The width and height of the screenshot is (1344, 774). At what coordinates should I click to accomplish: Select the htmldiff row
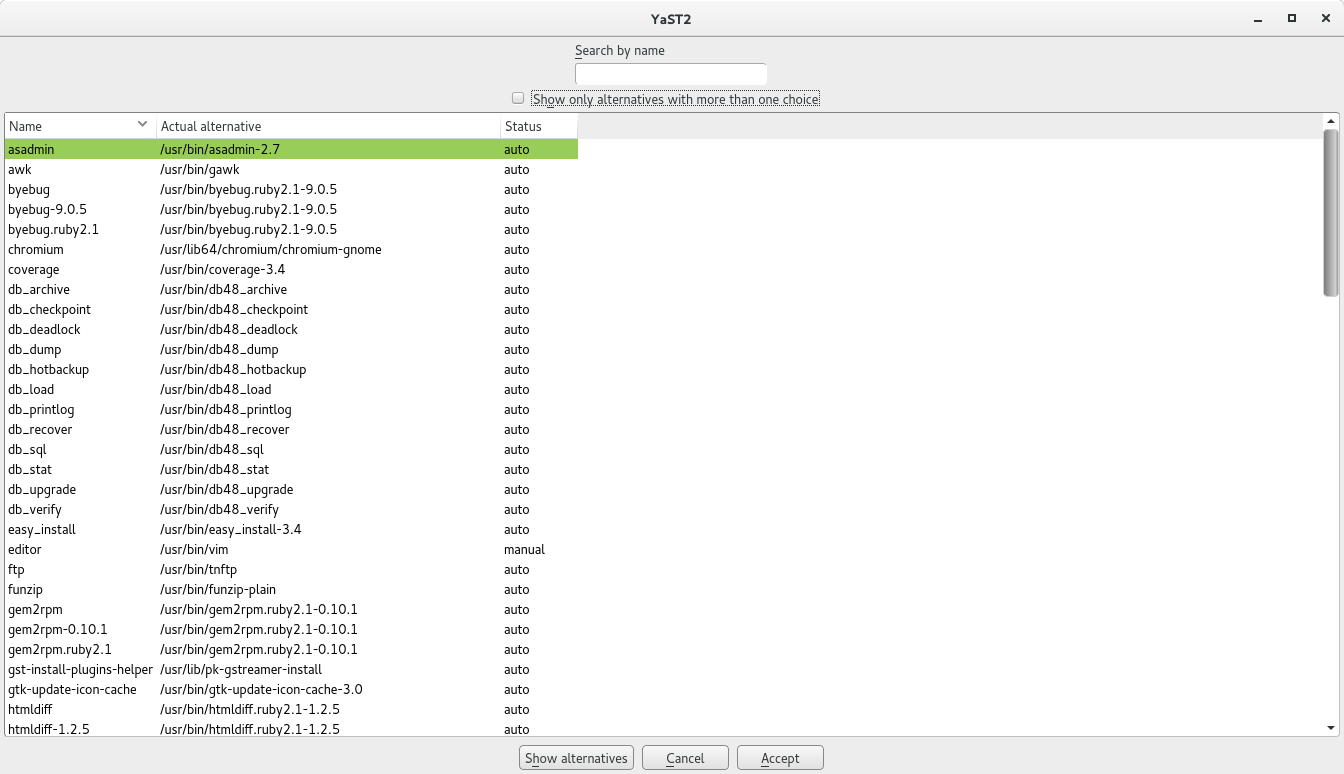click(x=291, y=709)
